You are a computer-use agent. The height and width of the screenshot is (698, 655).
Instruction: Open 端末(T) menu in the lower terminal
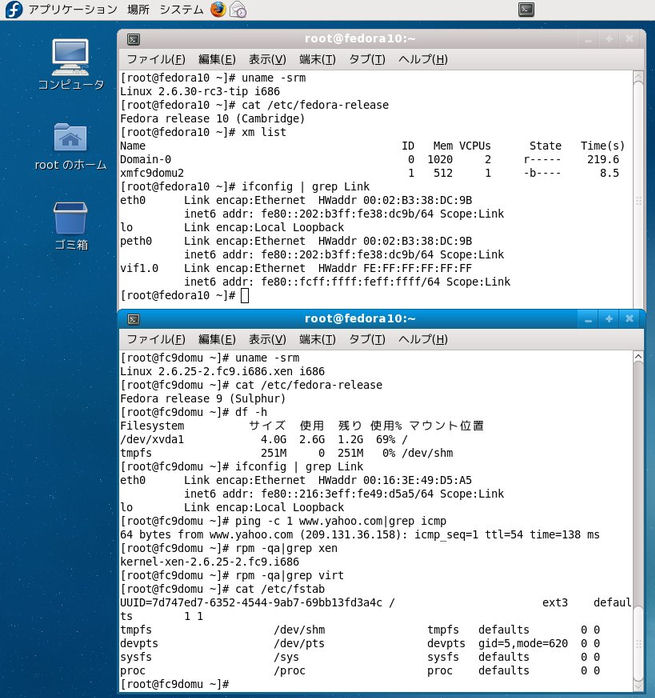coord(317,339)
